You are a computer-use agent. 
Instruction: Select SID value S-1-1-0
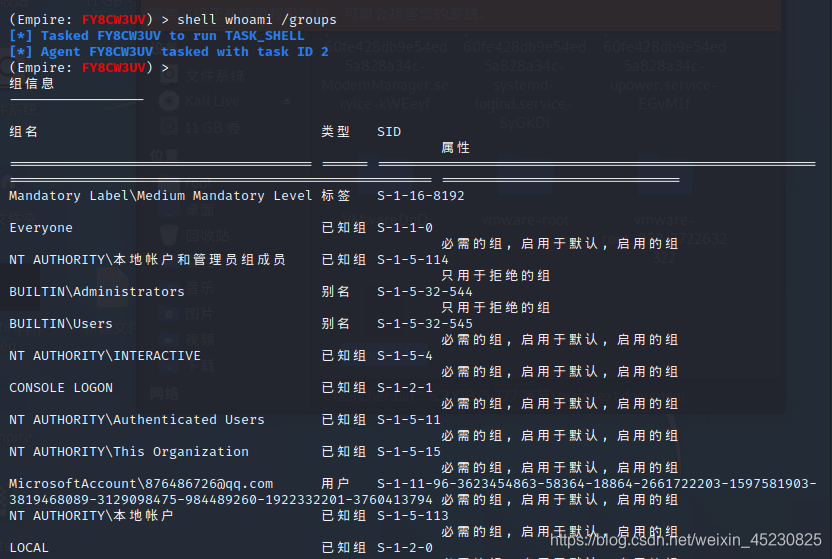[x=405, y=228]
